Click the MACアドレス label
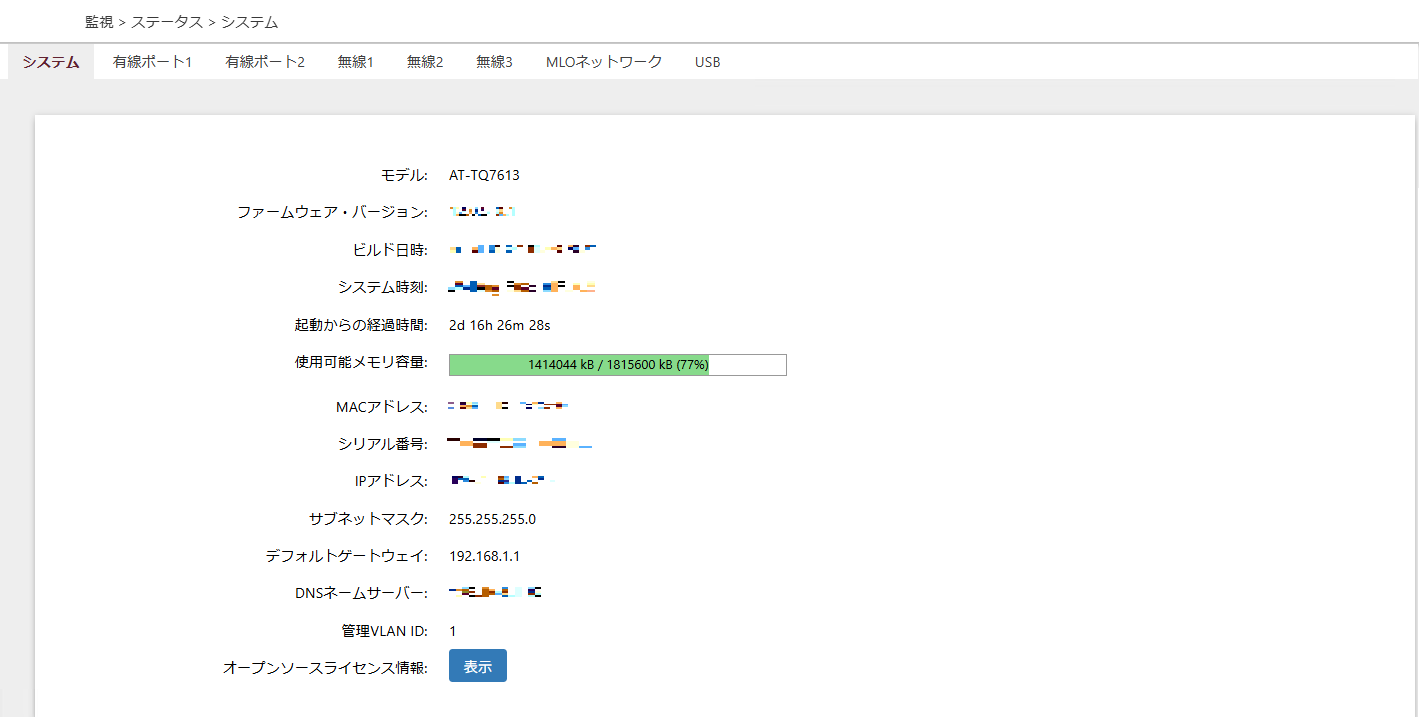Screen dimensions: 1419x717 tap(382, 407)
